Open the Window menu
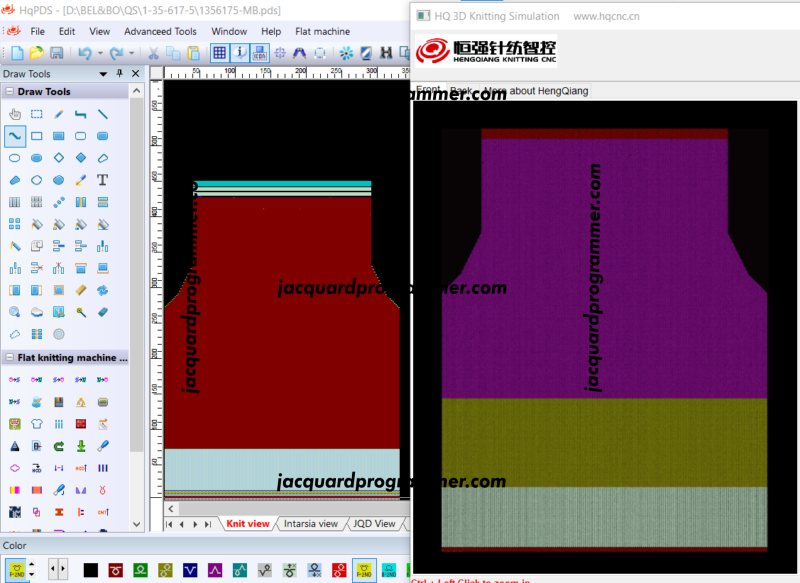 click(229, 31)
